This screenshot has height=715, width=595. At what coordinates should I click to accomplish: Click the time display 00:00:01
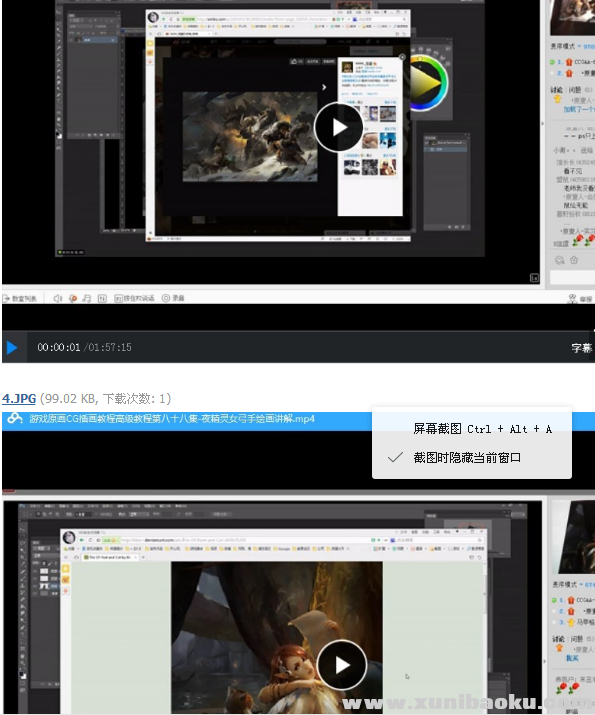click(x=59, y=347)
